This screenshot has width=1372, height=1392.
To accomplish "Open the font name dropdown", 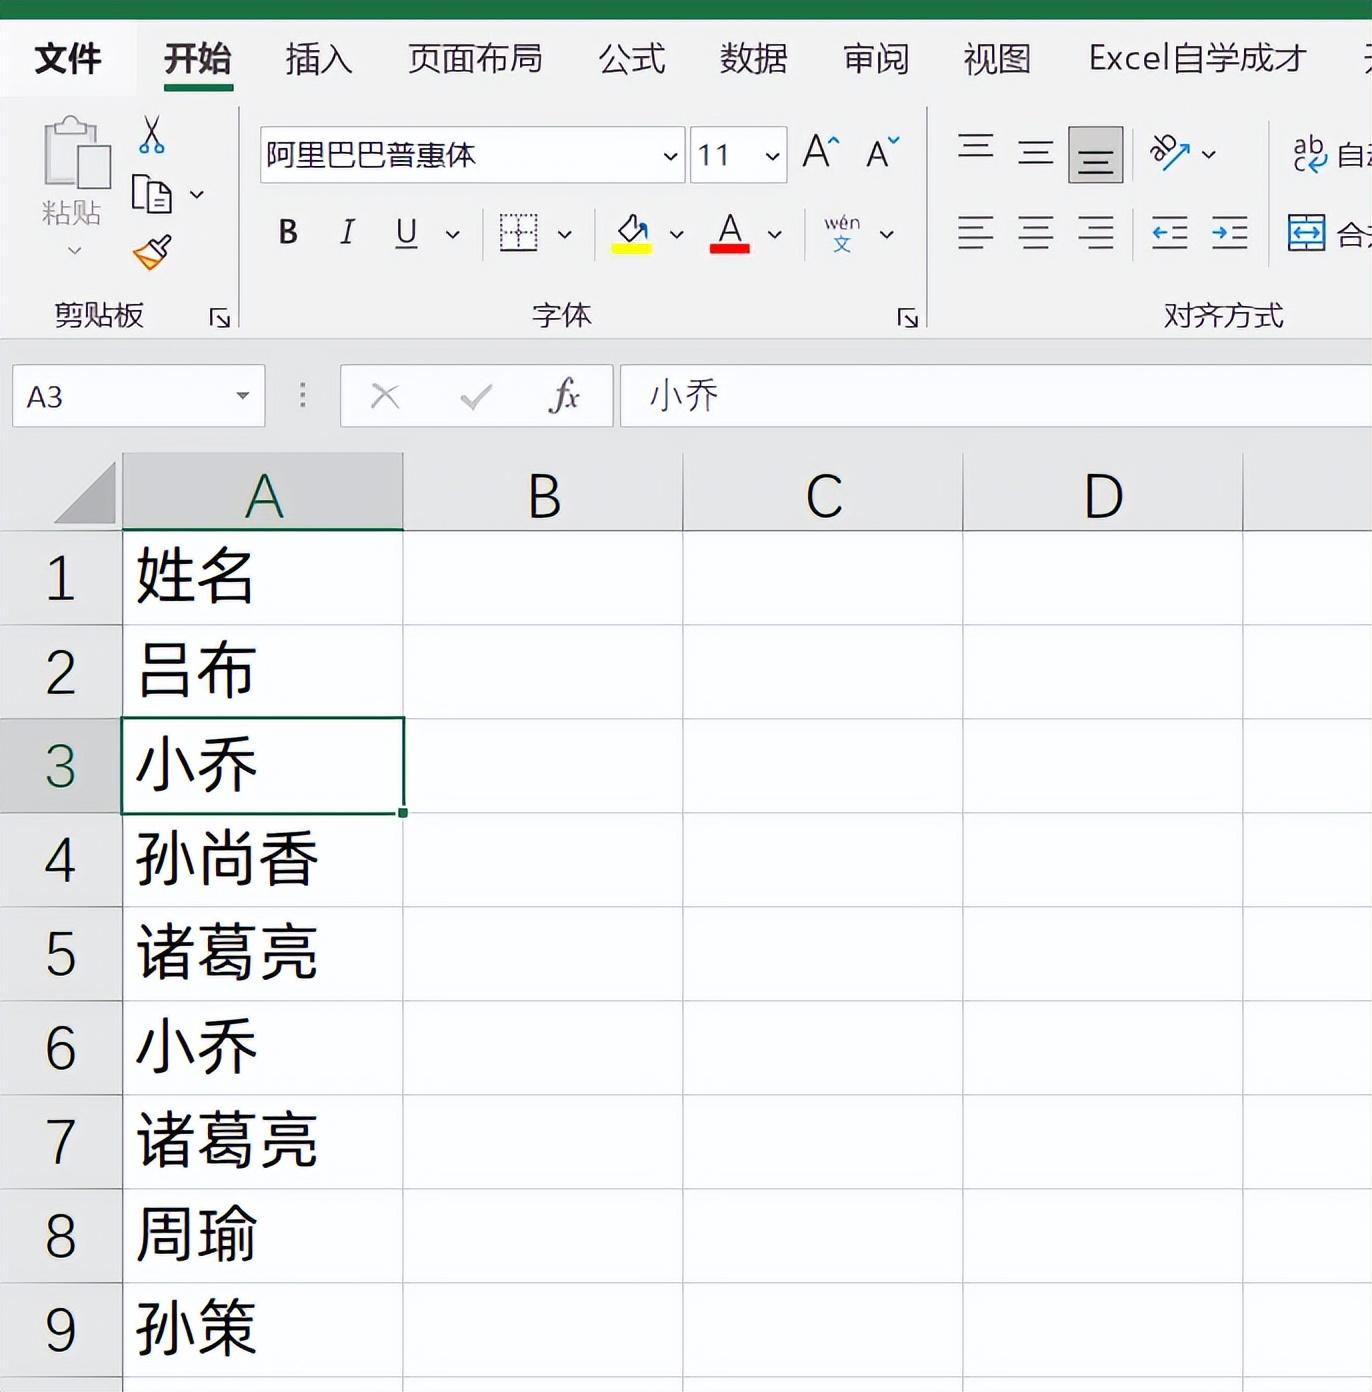I will click(x=670, y=156).
